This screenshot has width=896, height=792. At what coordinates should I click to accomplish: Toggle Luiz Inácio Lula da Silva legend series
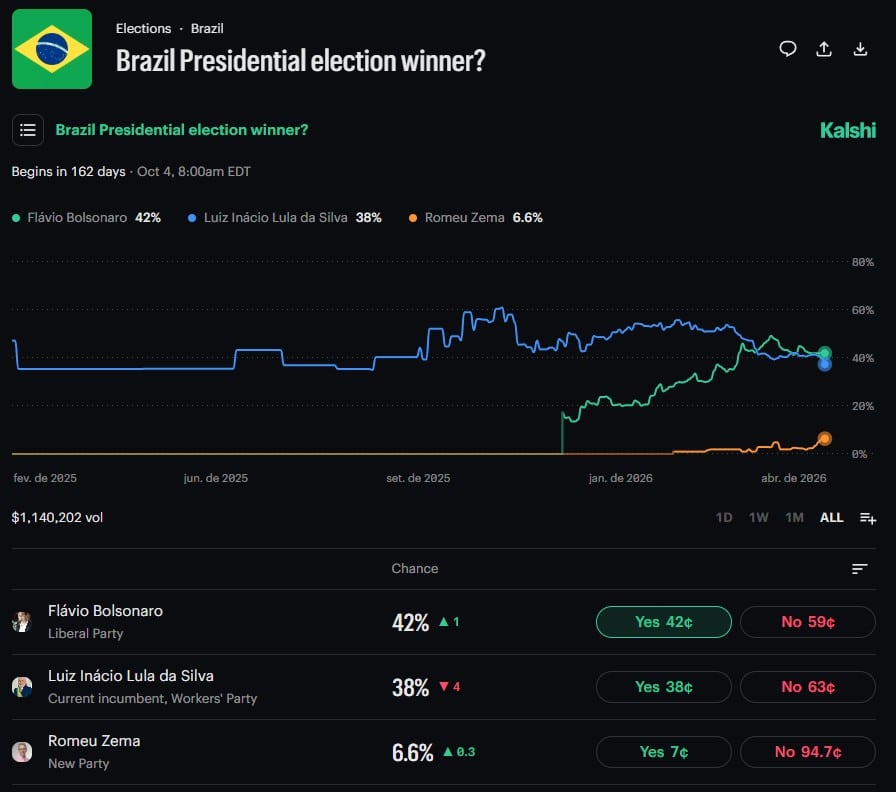point(284,217)
